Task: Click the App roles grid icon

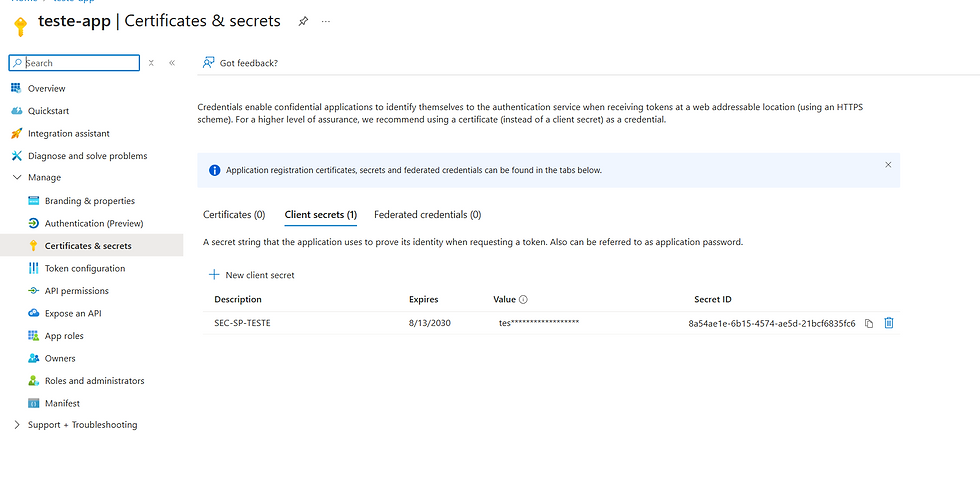Action: pos(34,336)
